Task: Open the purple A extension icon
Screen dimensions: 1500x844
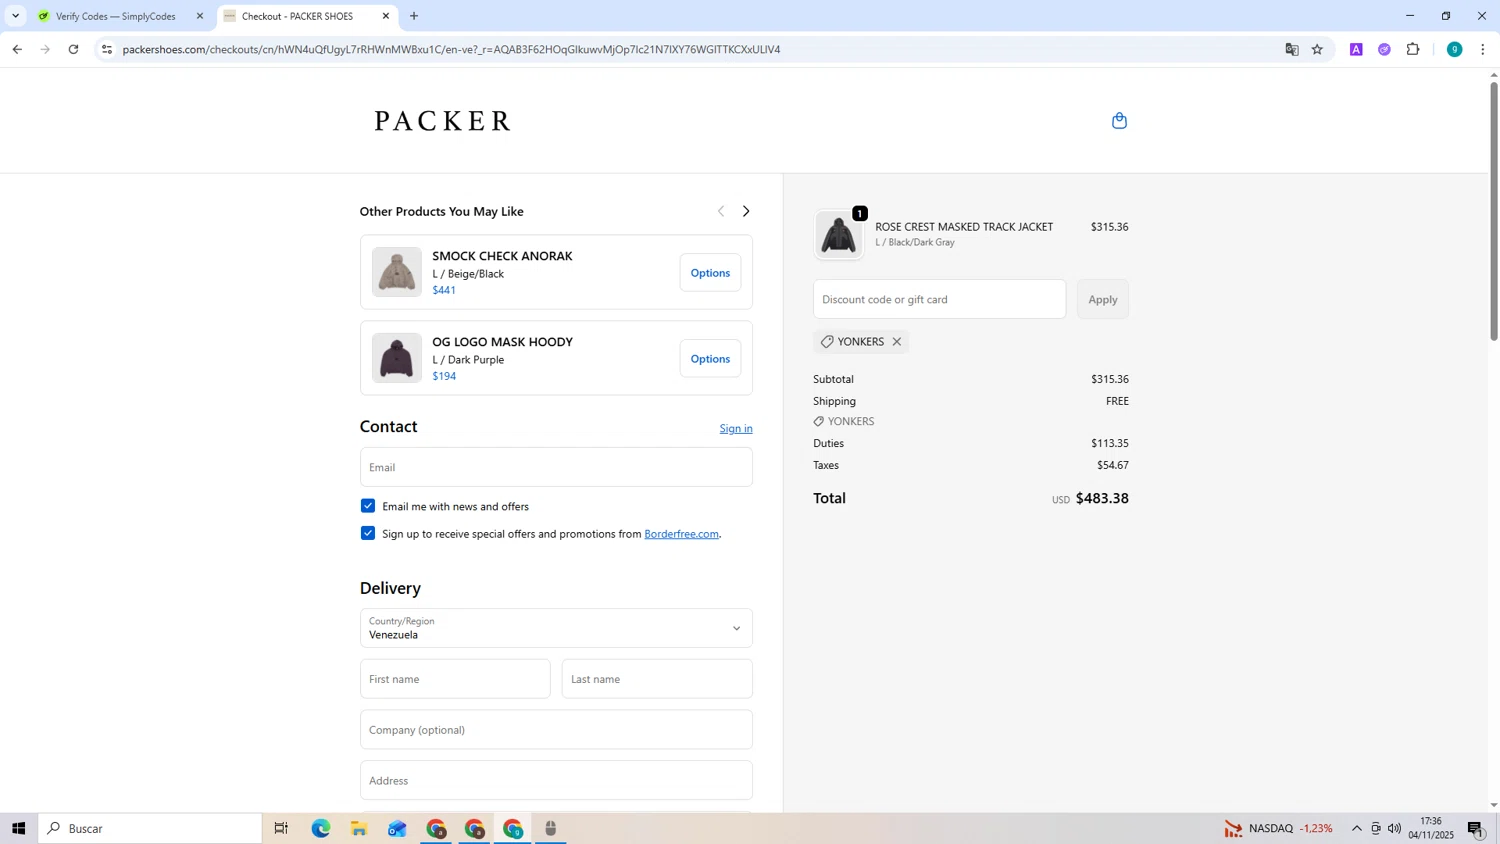Action: coord(1356,49)
